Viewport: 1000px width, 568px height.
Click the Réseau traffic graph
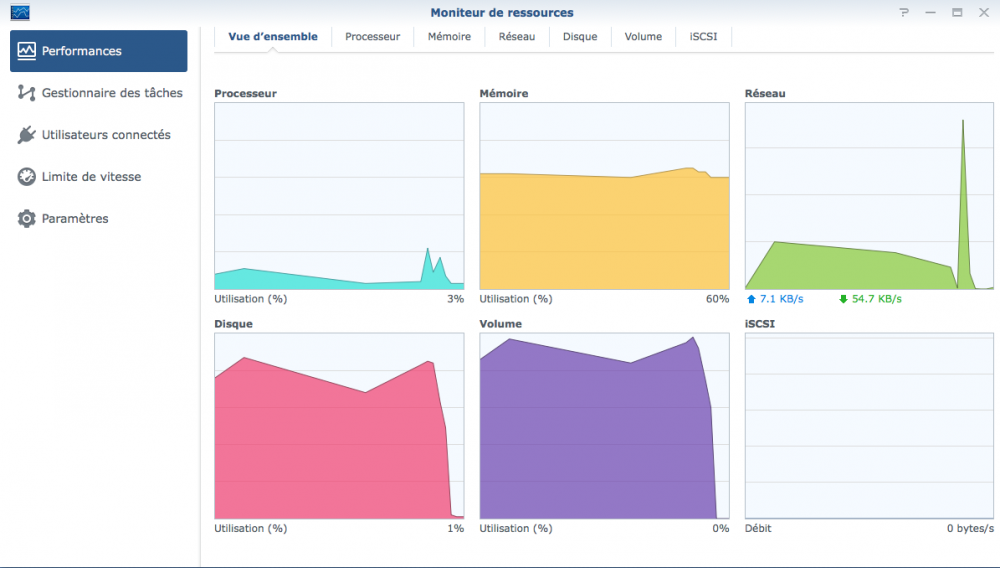coord(869,196)
